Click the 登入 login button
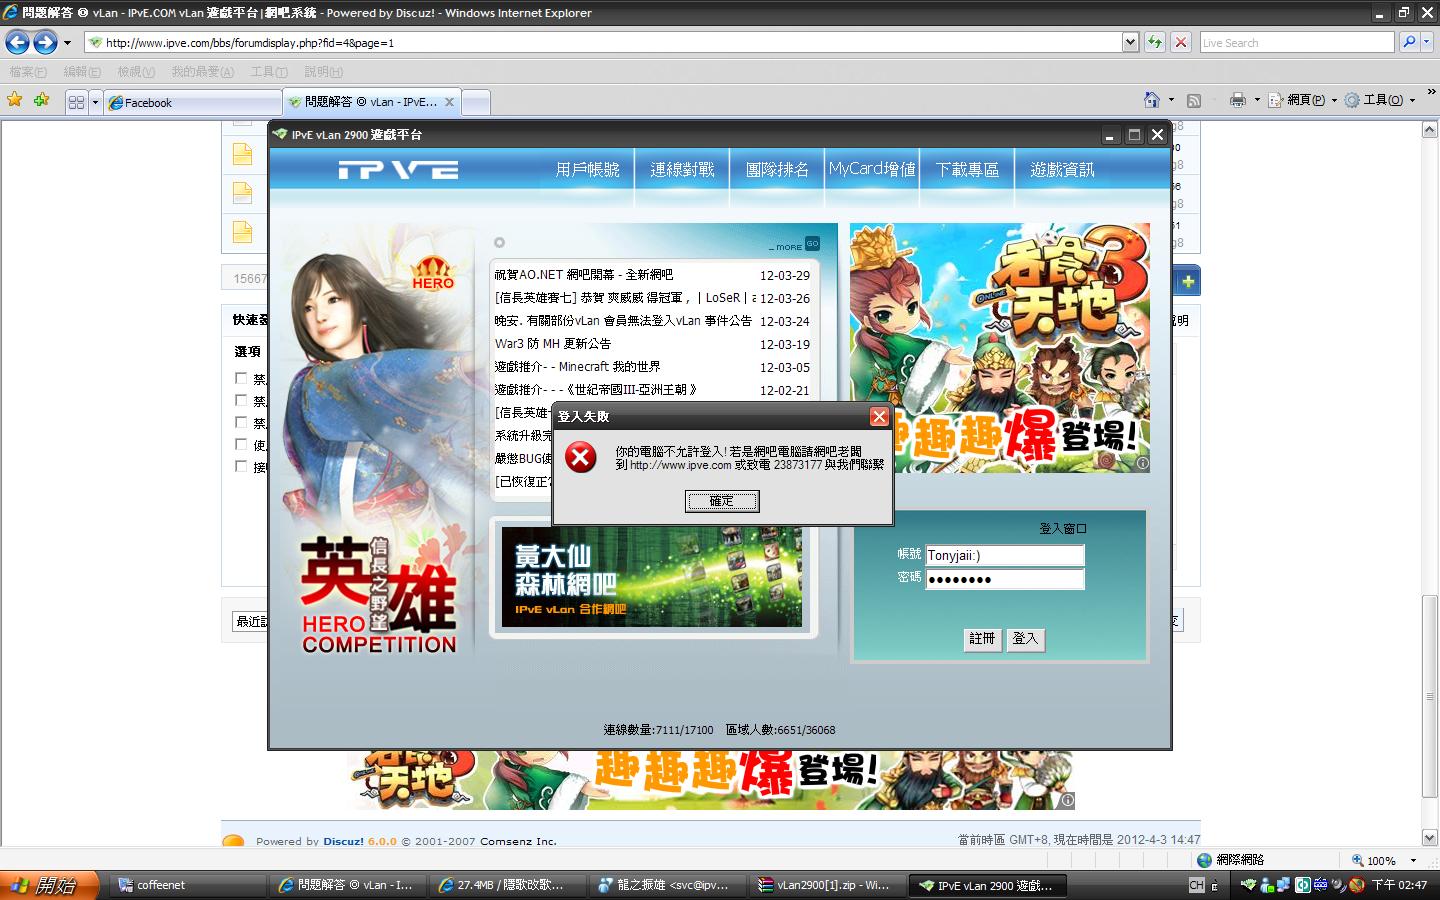Image resolution: width=1440 pixels, height=900 pixels. 1025,639
